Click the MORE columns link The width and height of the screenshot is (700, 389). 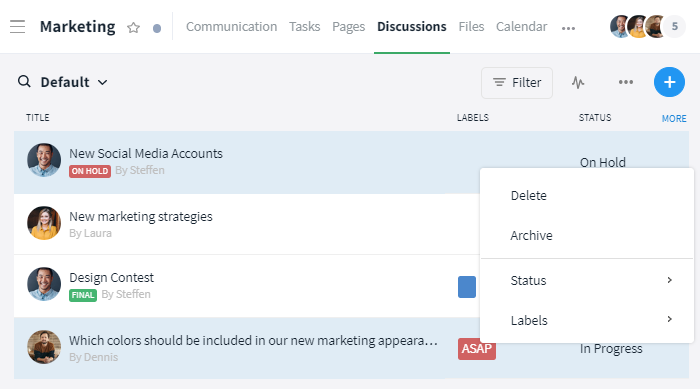(x=674, y=119)
